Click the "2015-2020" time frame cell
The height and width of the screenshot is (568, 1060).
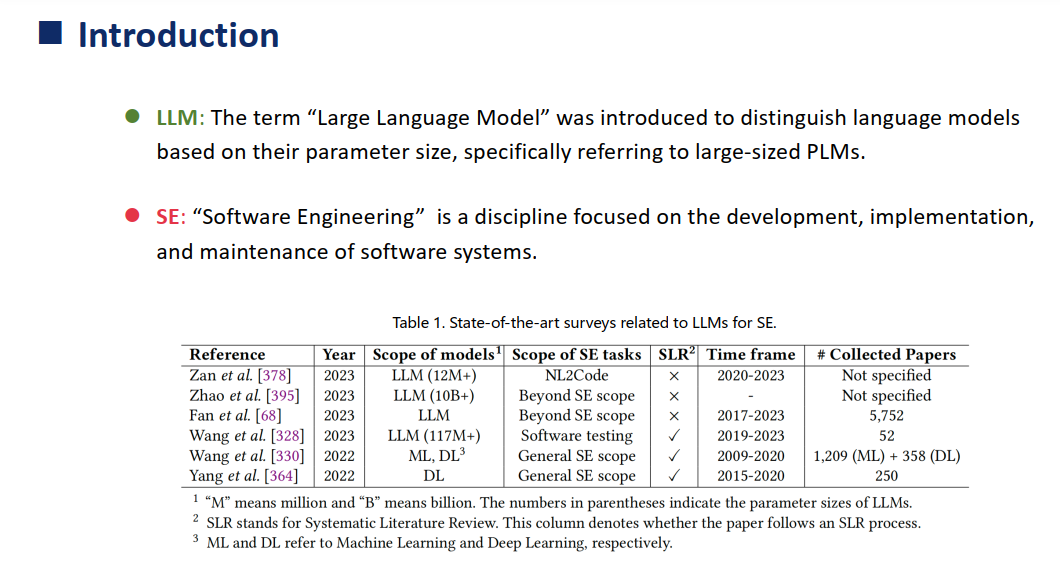[x=751, y=475]
